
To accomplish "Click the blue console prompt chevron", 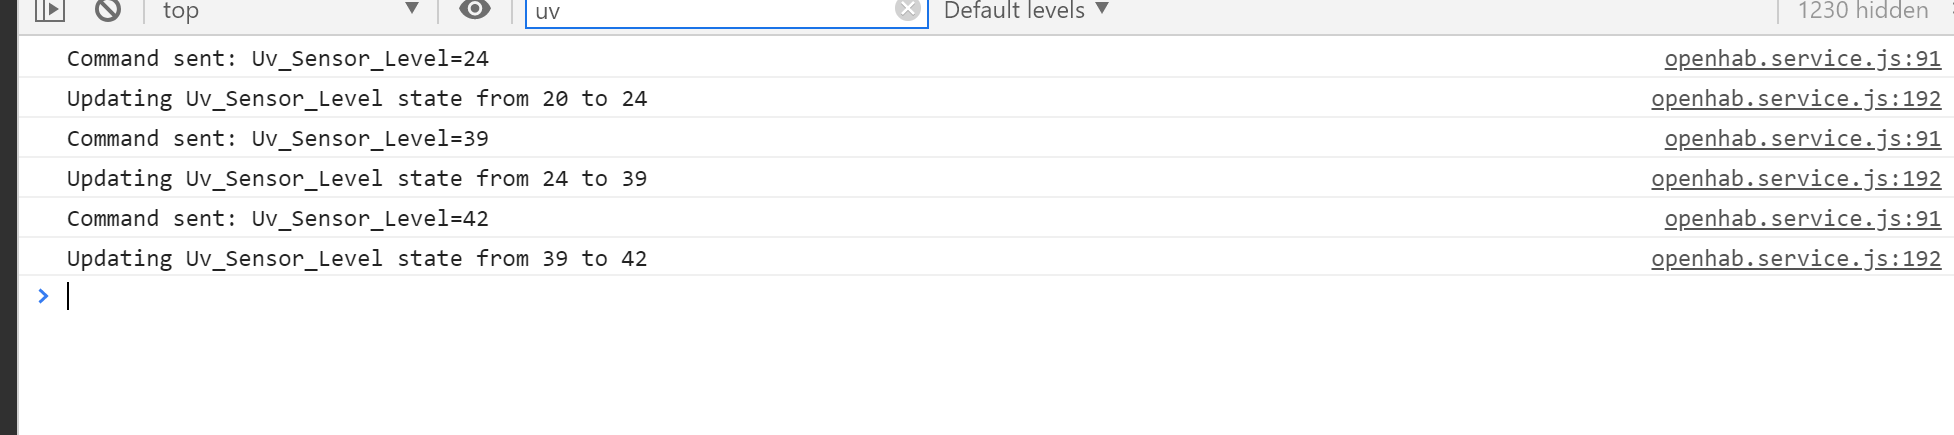I will click(x=43, y=296).
